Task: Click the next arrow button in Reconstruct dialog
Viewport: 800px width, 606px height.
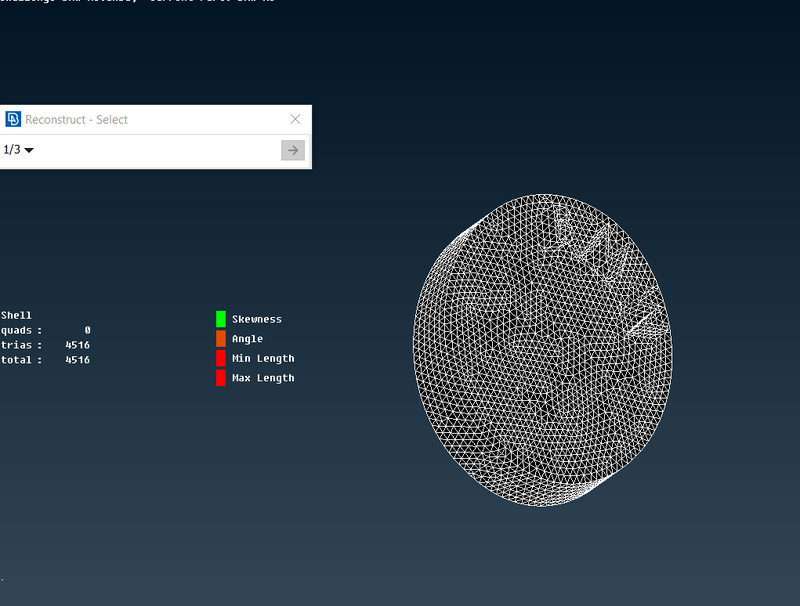Action: tap(293, 150)
